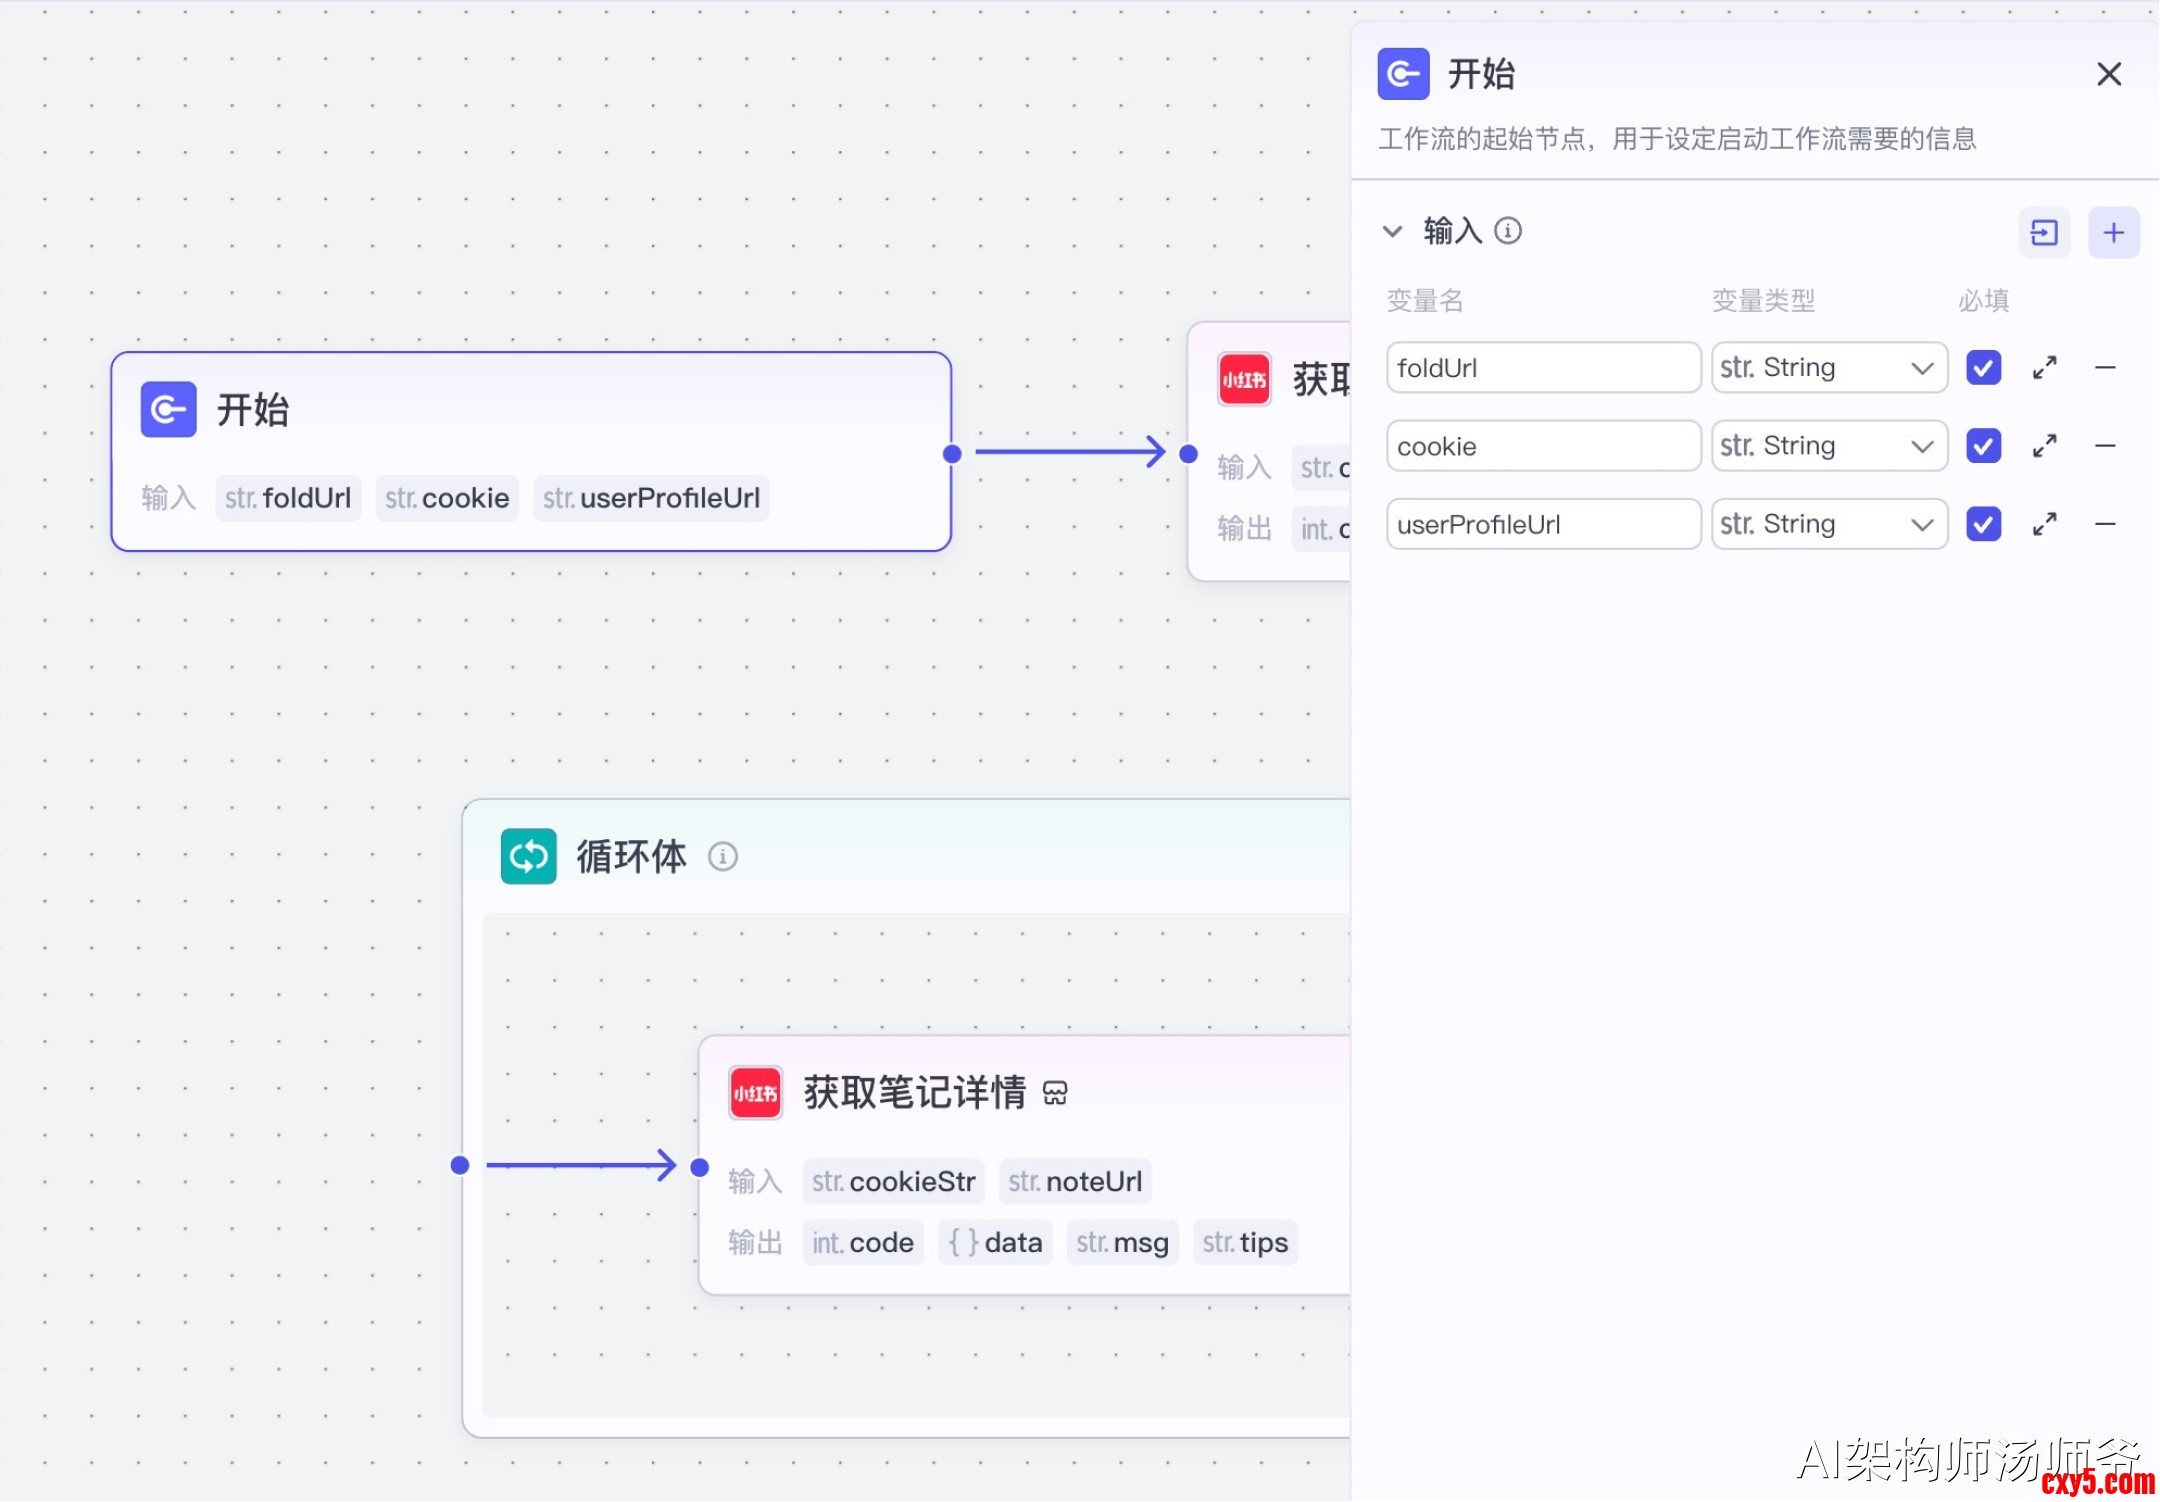2160x1502 pixels.
Task: Uncheck required for foldUrl
Action: 1983,368
